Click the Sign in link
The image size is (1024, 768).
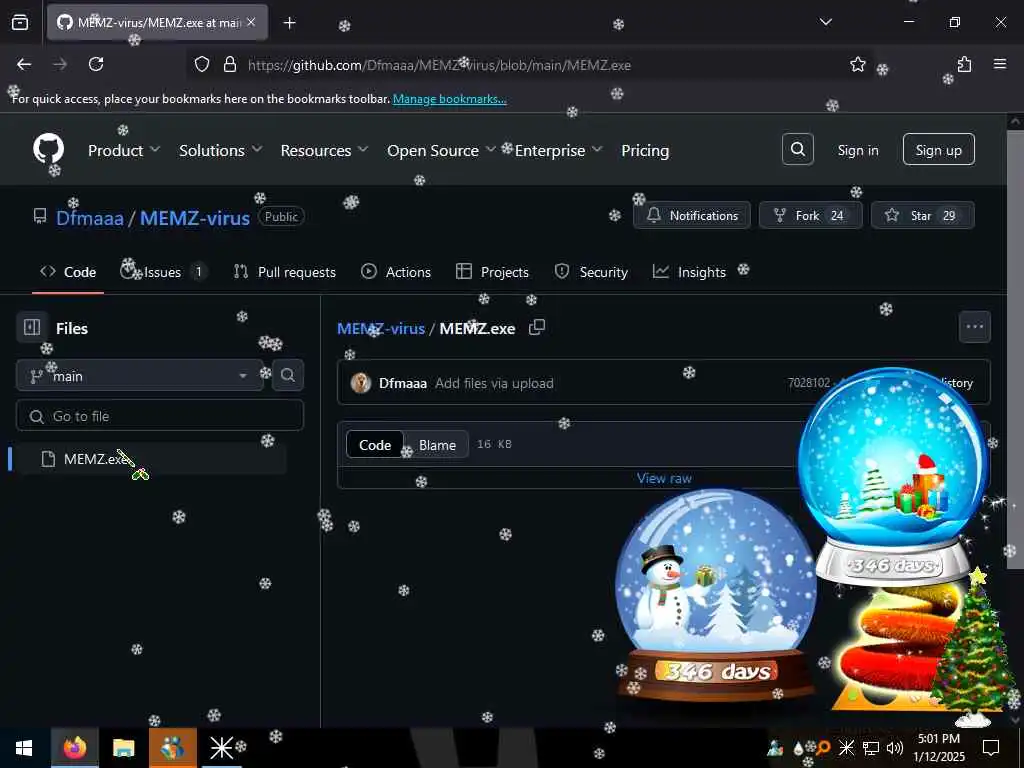pyautogui.click(x=857, y=150)
